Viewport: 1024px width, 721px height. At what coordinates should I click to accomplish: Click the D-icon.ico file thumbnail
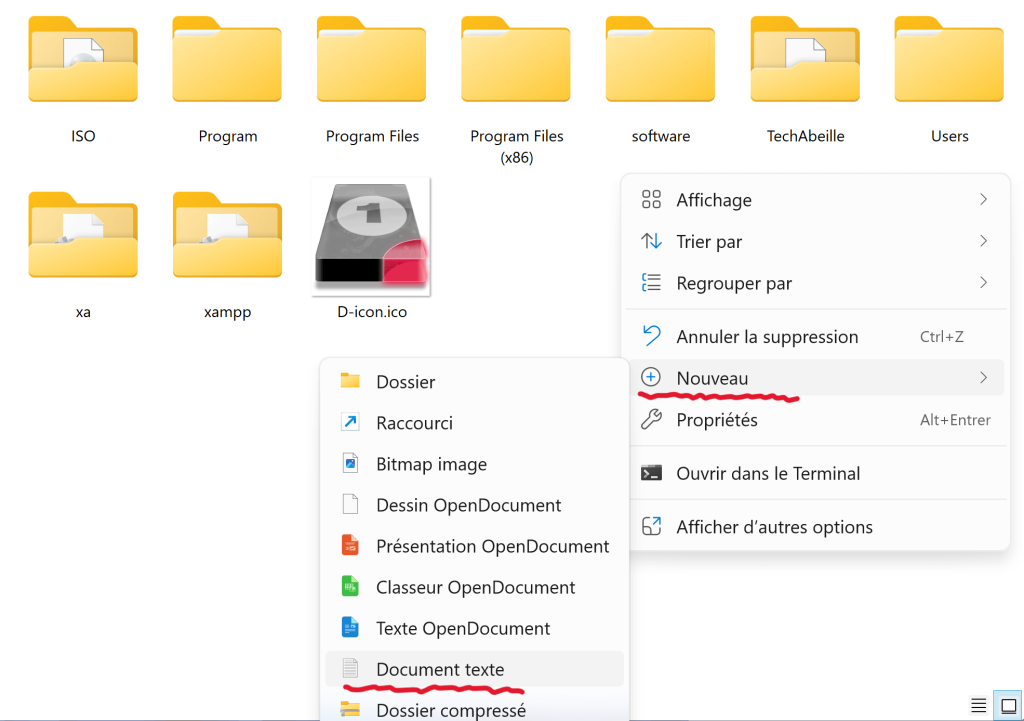[371, 238]
